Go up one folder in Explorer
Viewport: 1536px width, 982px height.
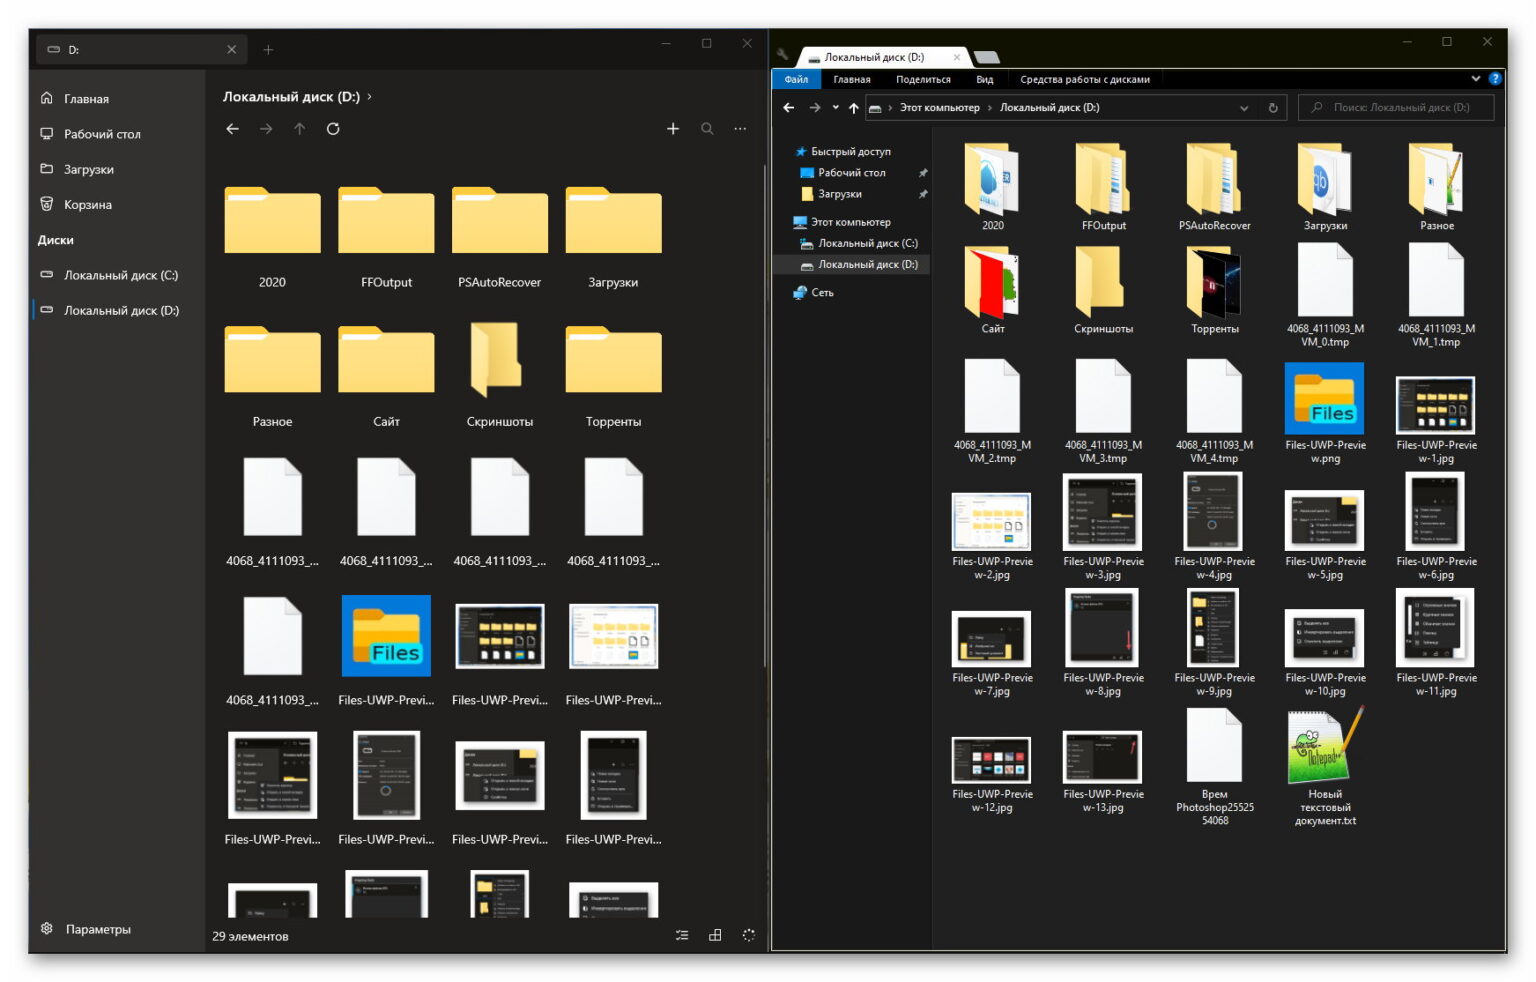coord(853,108)
